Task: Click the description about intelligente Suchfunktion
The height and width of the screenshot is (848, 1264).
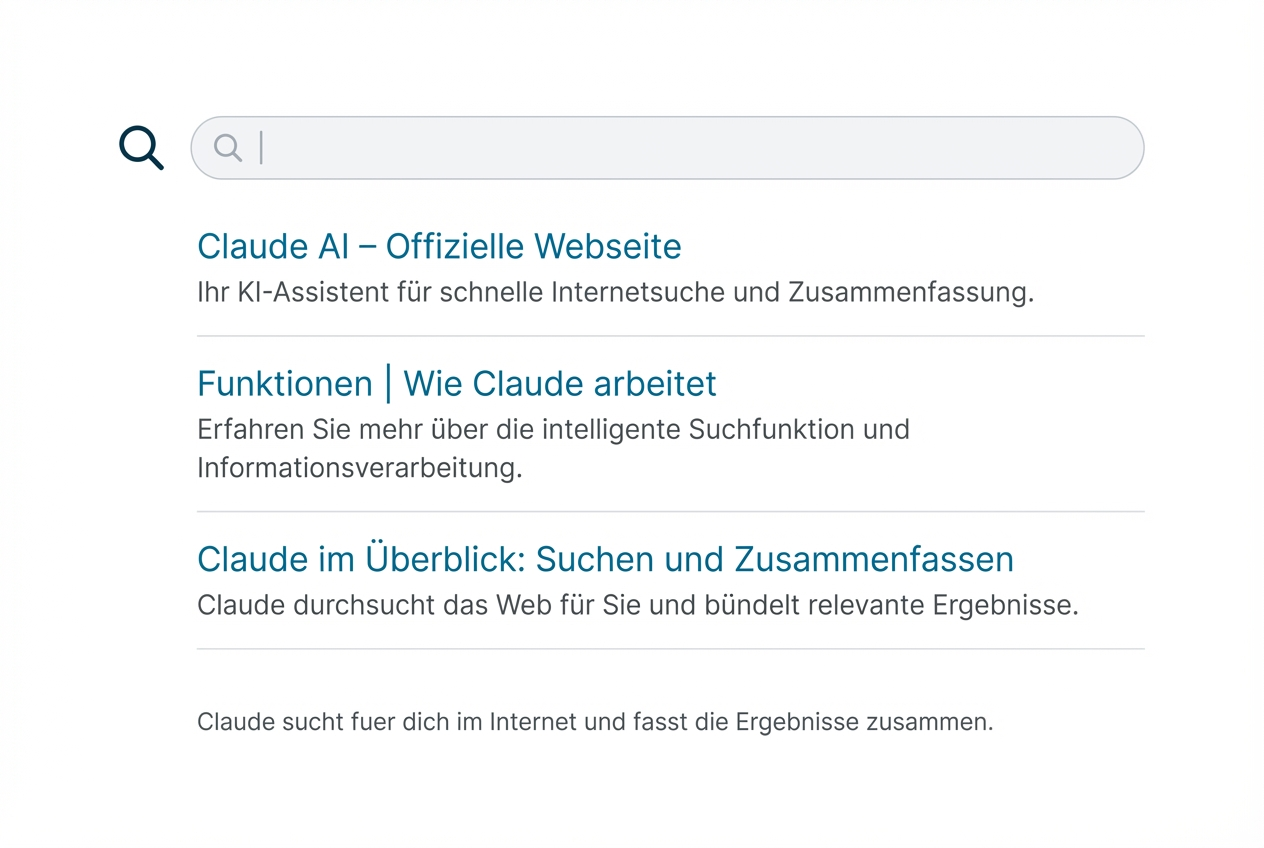Action: coord(553,429)
